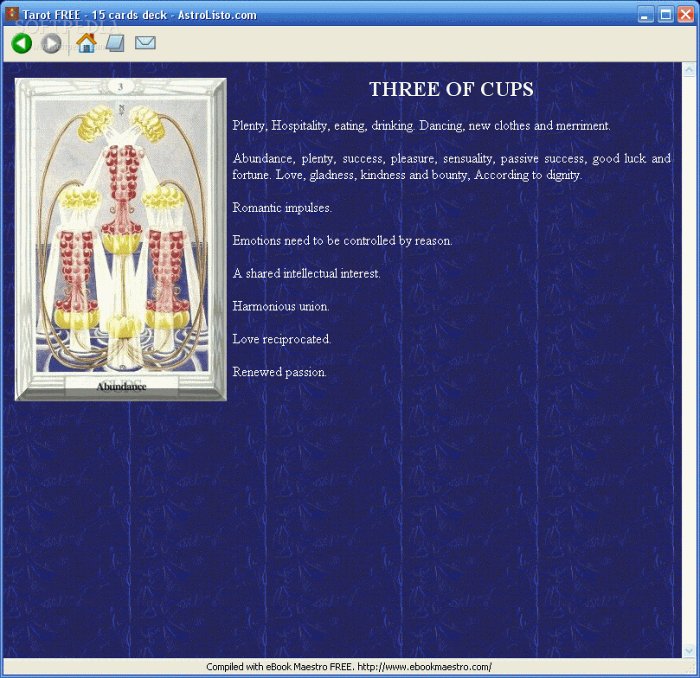This screenshot has width=700, height=678.
Task: Minimize the Tarot FREE window
Action: click(645, 14)
